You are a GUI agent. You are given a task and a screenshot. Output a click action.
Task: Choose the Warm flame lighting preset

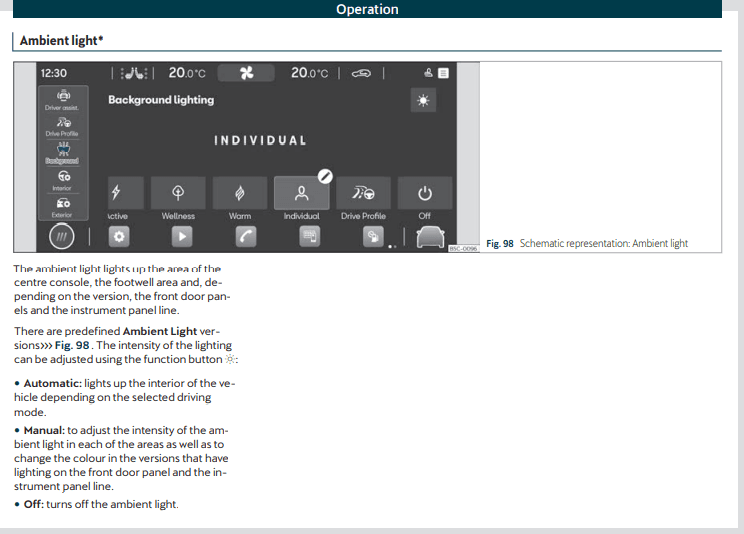coord(240,193)
